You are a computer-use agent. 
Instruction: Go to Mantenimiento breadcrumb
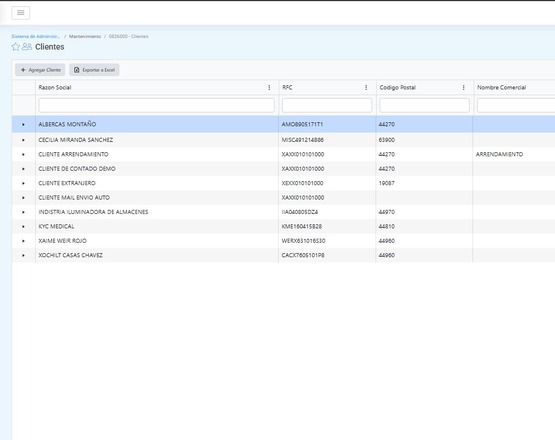click(x=85, y=36)
